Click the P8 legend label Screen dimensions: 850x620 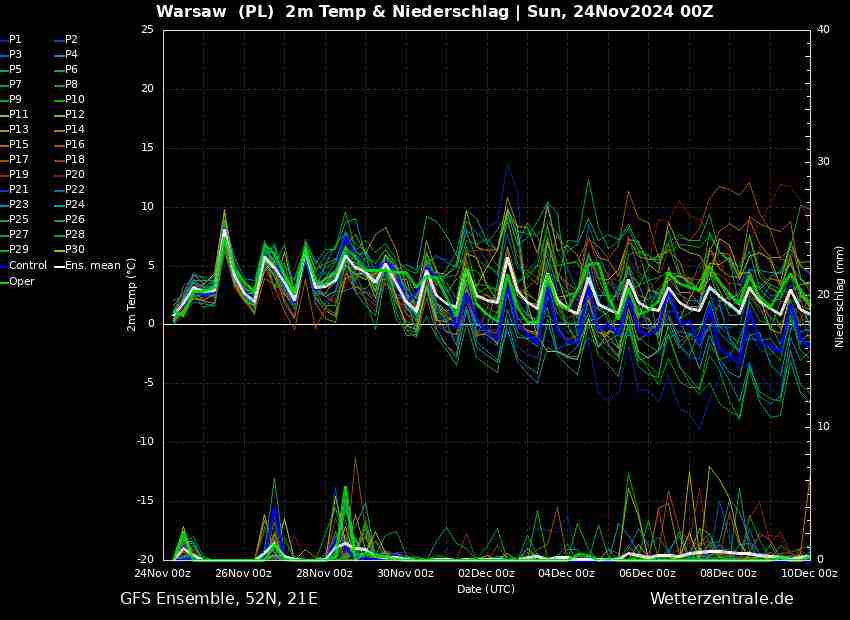click(x=66, y=85)
